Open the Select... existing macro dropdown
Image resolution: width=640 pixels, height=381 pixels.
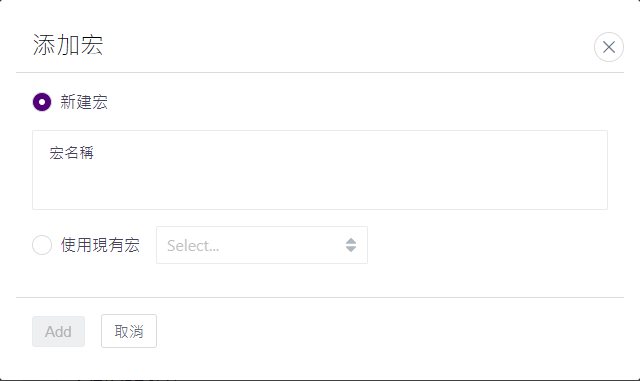[x=262, y=245]
